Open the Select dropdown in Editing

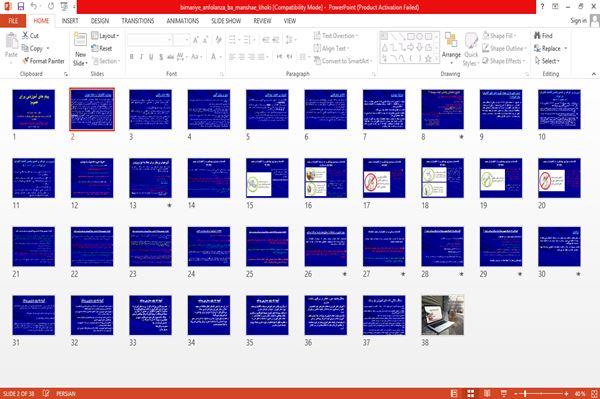click(547, 61)
